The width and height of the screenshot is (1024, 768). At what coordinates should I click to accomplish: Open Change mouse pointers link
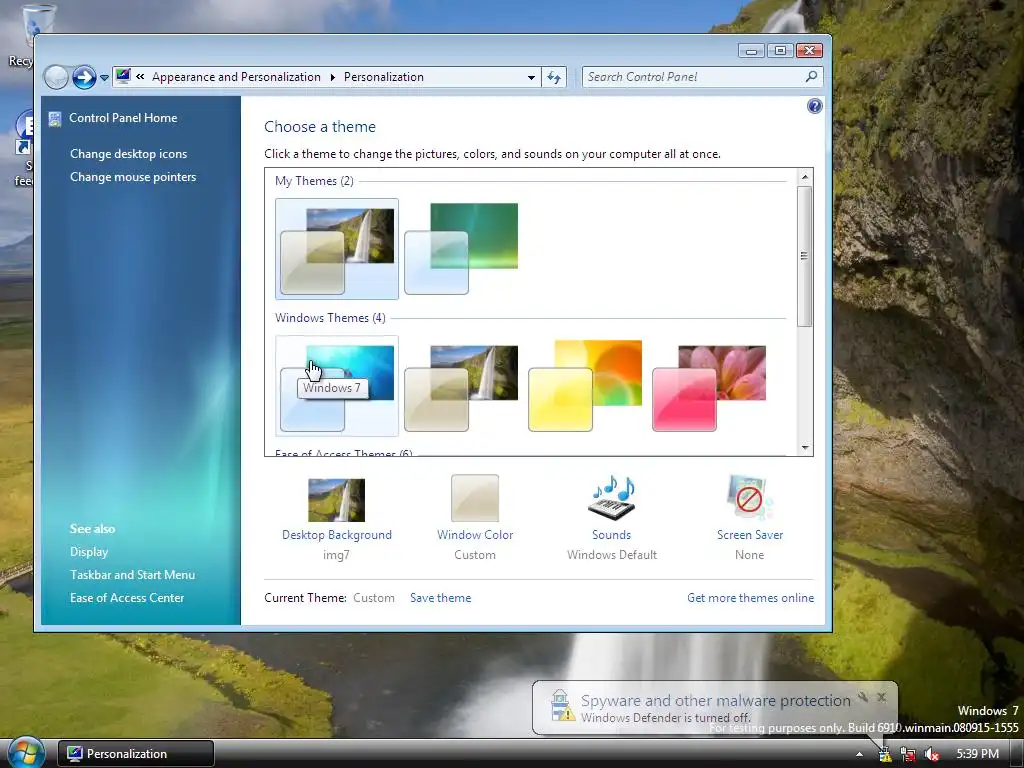133,176
